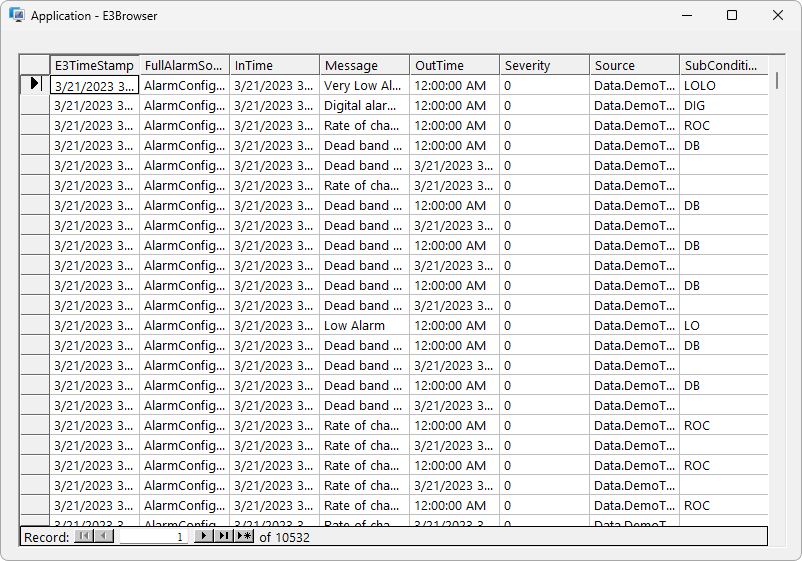The height and width of the screenshot is (561, 802).
Task: Select the current row indicator arrow
Action: point(34,83)
